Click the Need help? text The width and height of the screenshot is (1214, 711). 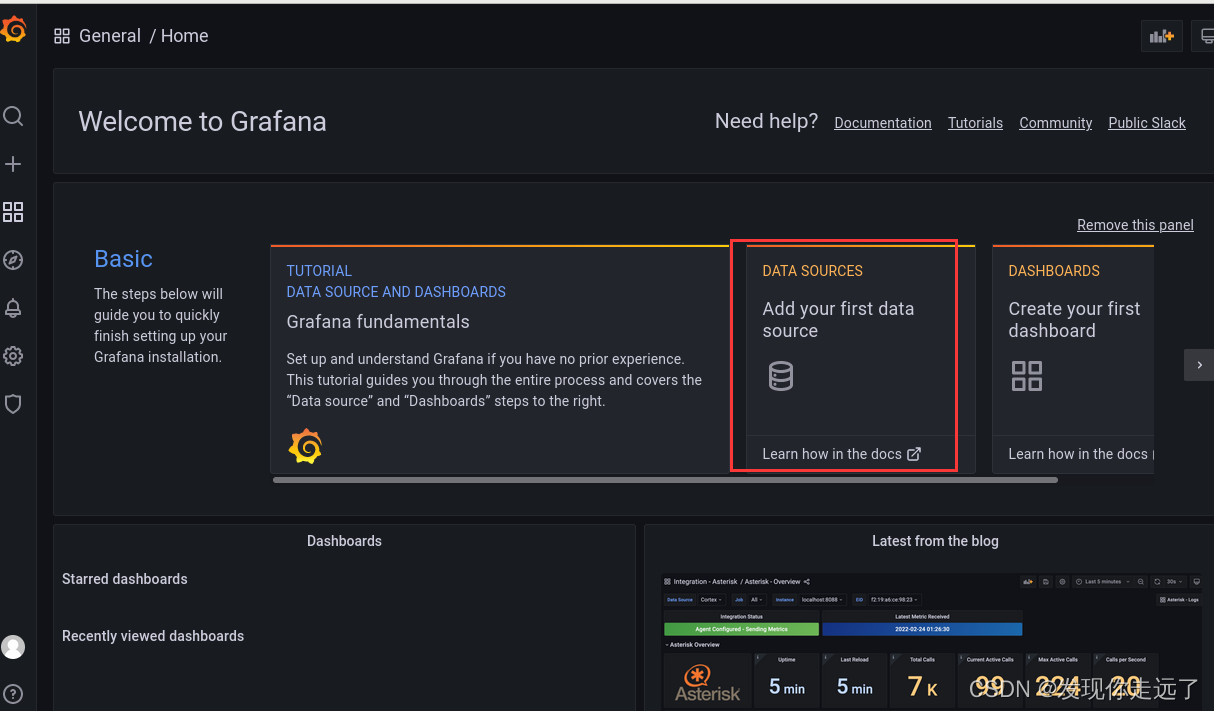[x=766, y=121]
